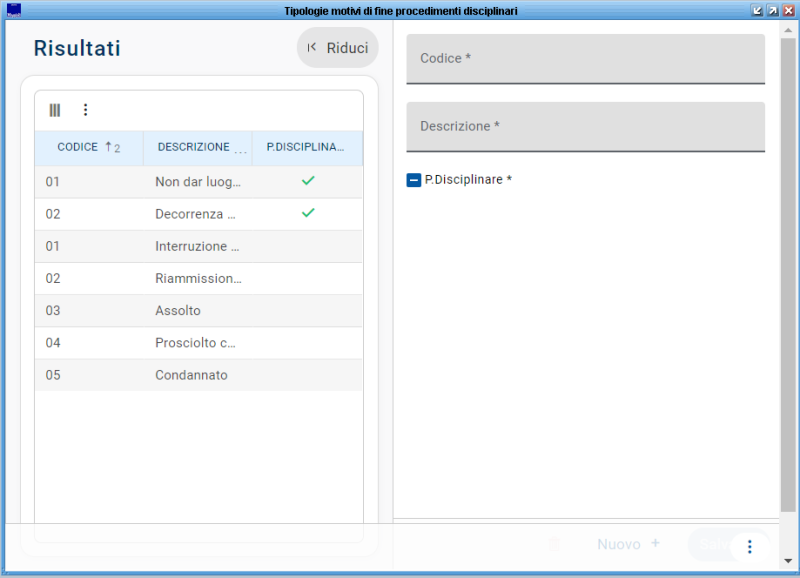Select the 'Decorrenza ...' row
This screenshot has height=578, width=800.
(x=198, y=214)
